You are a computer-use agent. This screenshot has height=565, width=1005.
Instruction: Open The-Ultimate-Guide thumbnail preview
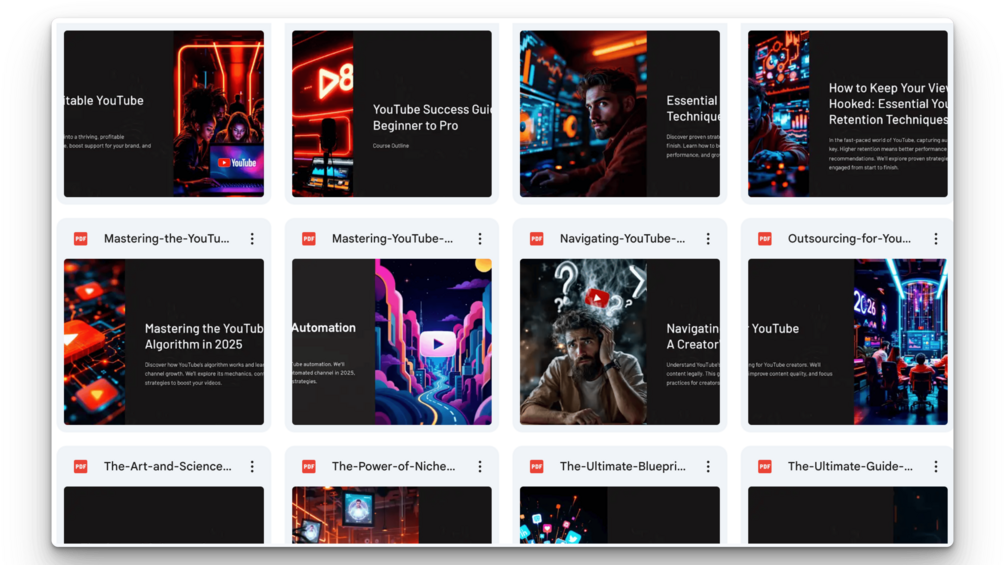point(847,515)
